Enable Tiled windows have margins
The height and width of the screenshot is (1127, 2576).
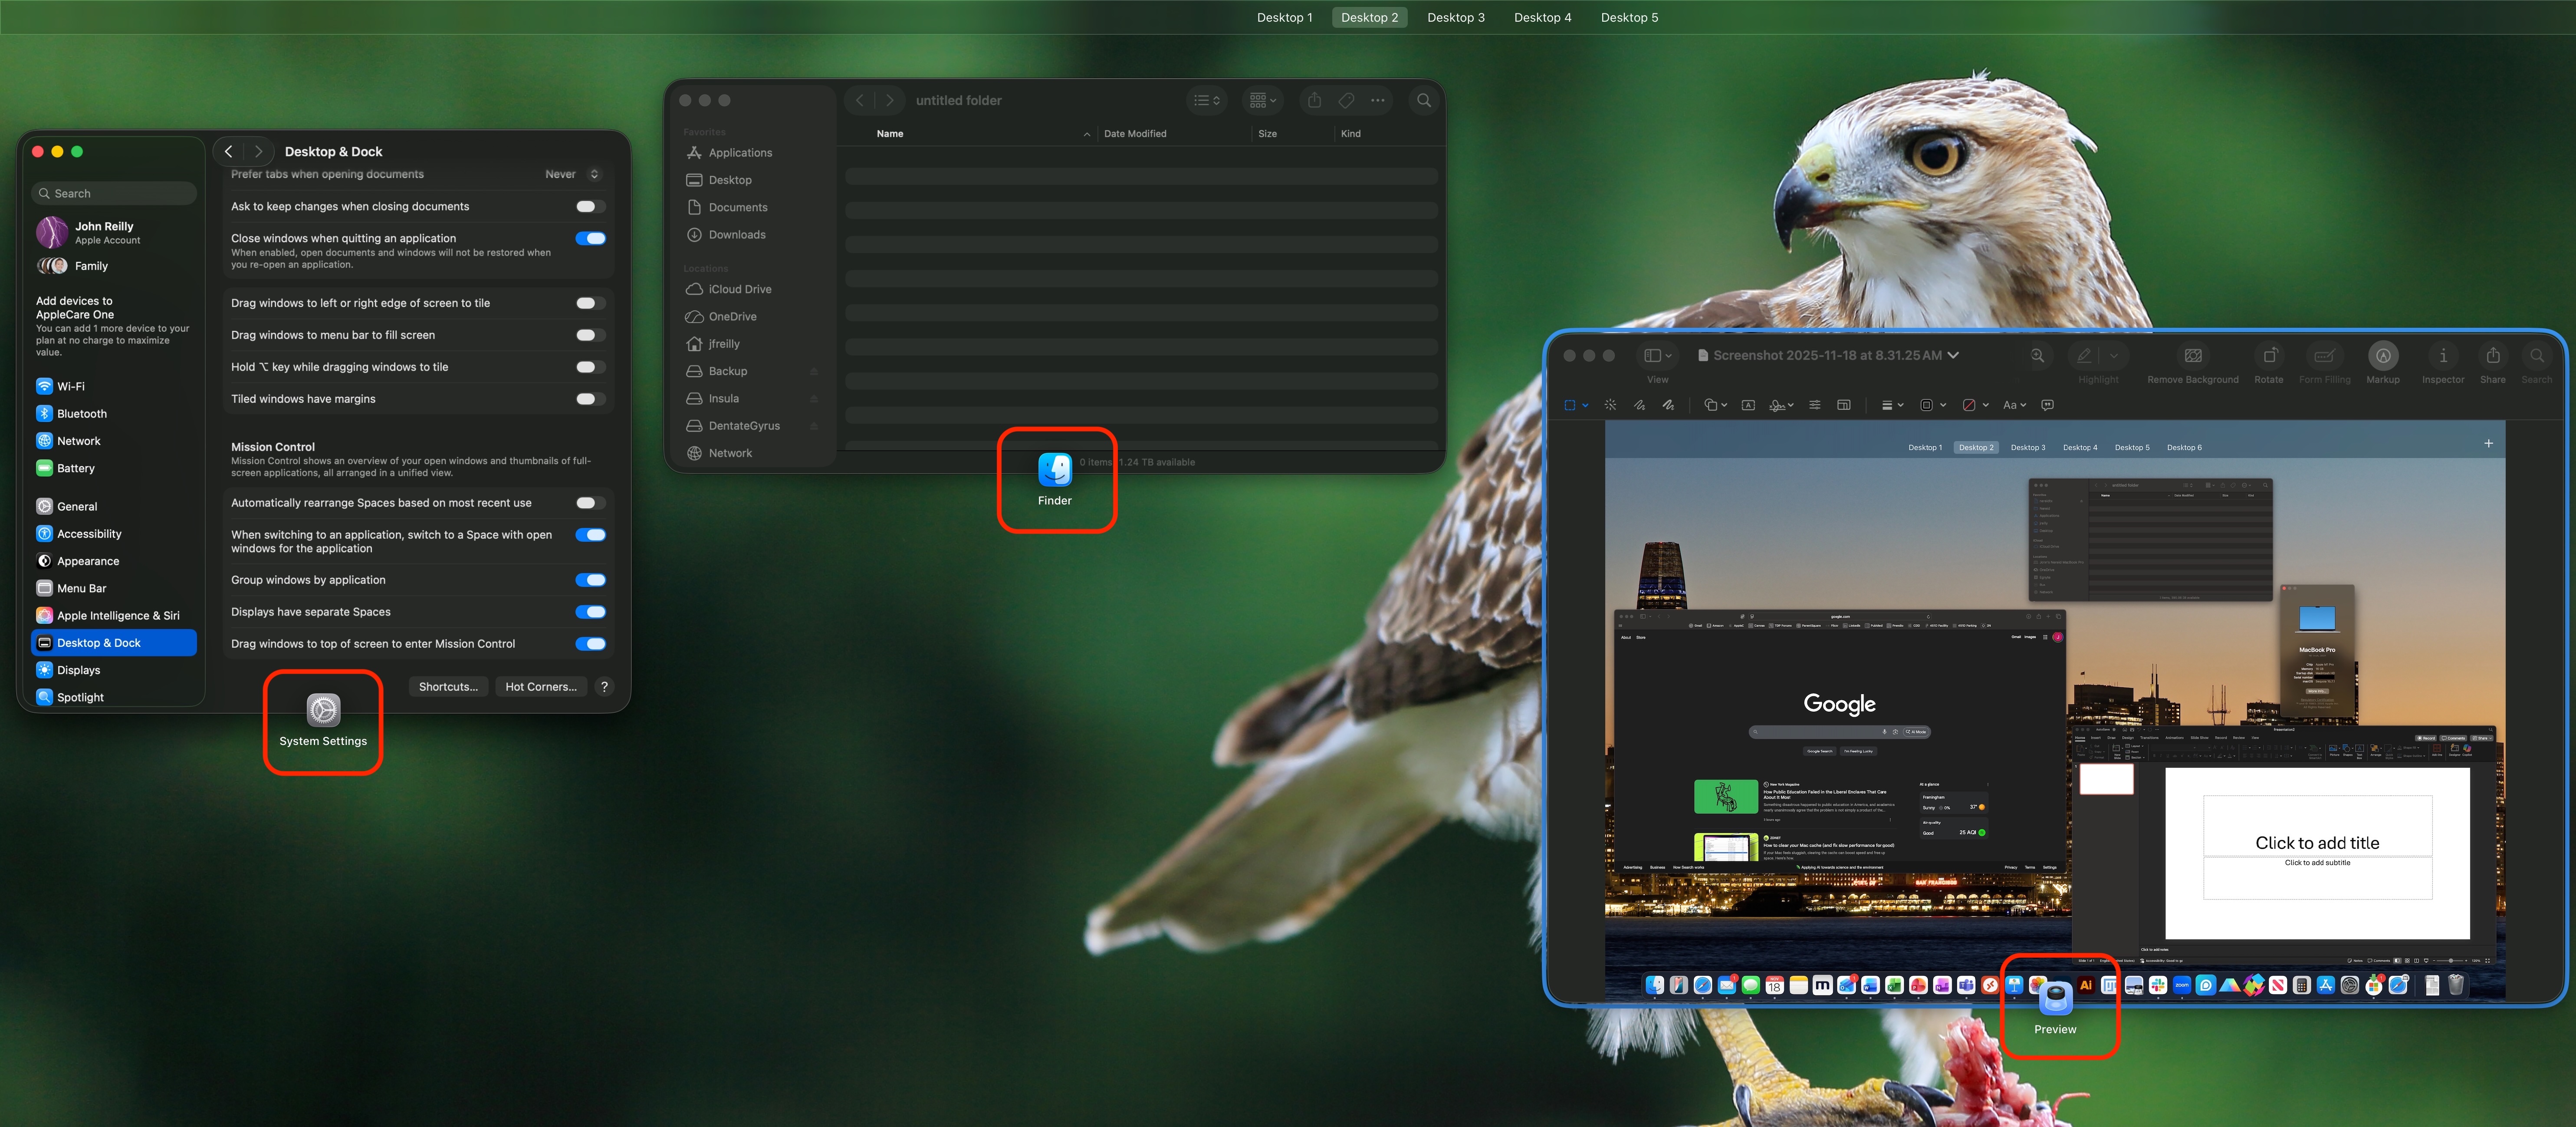pyautogui.click(x=590, y=399)
